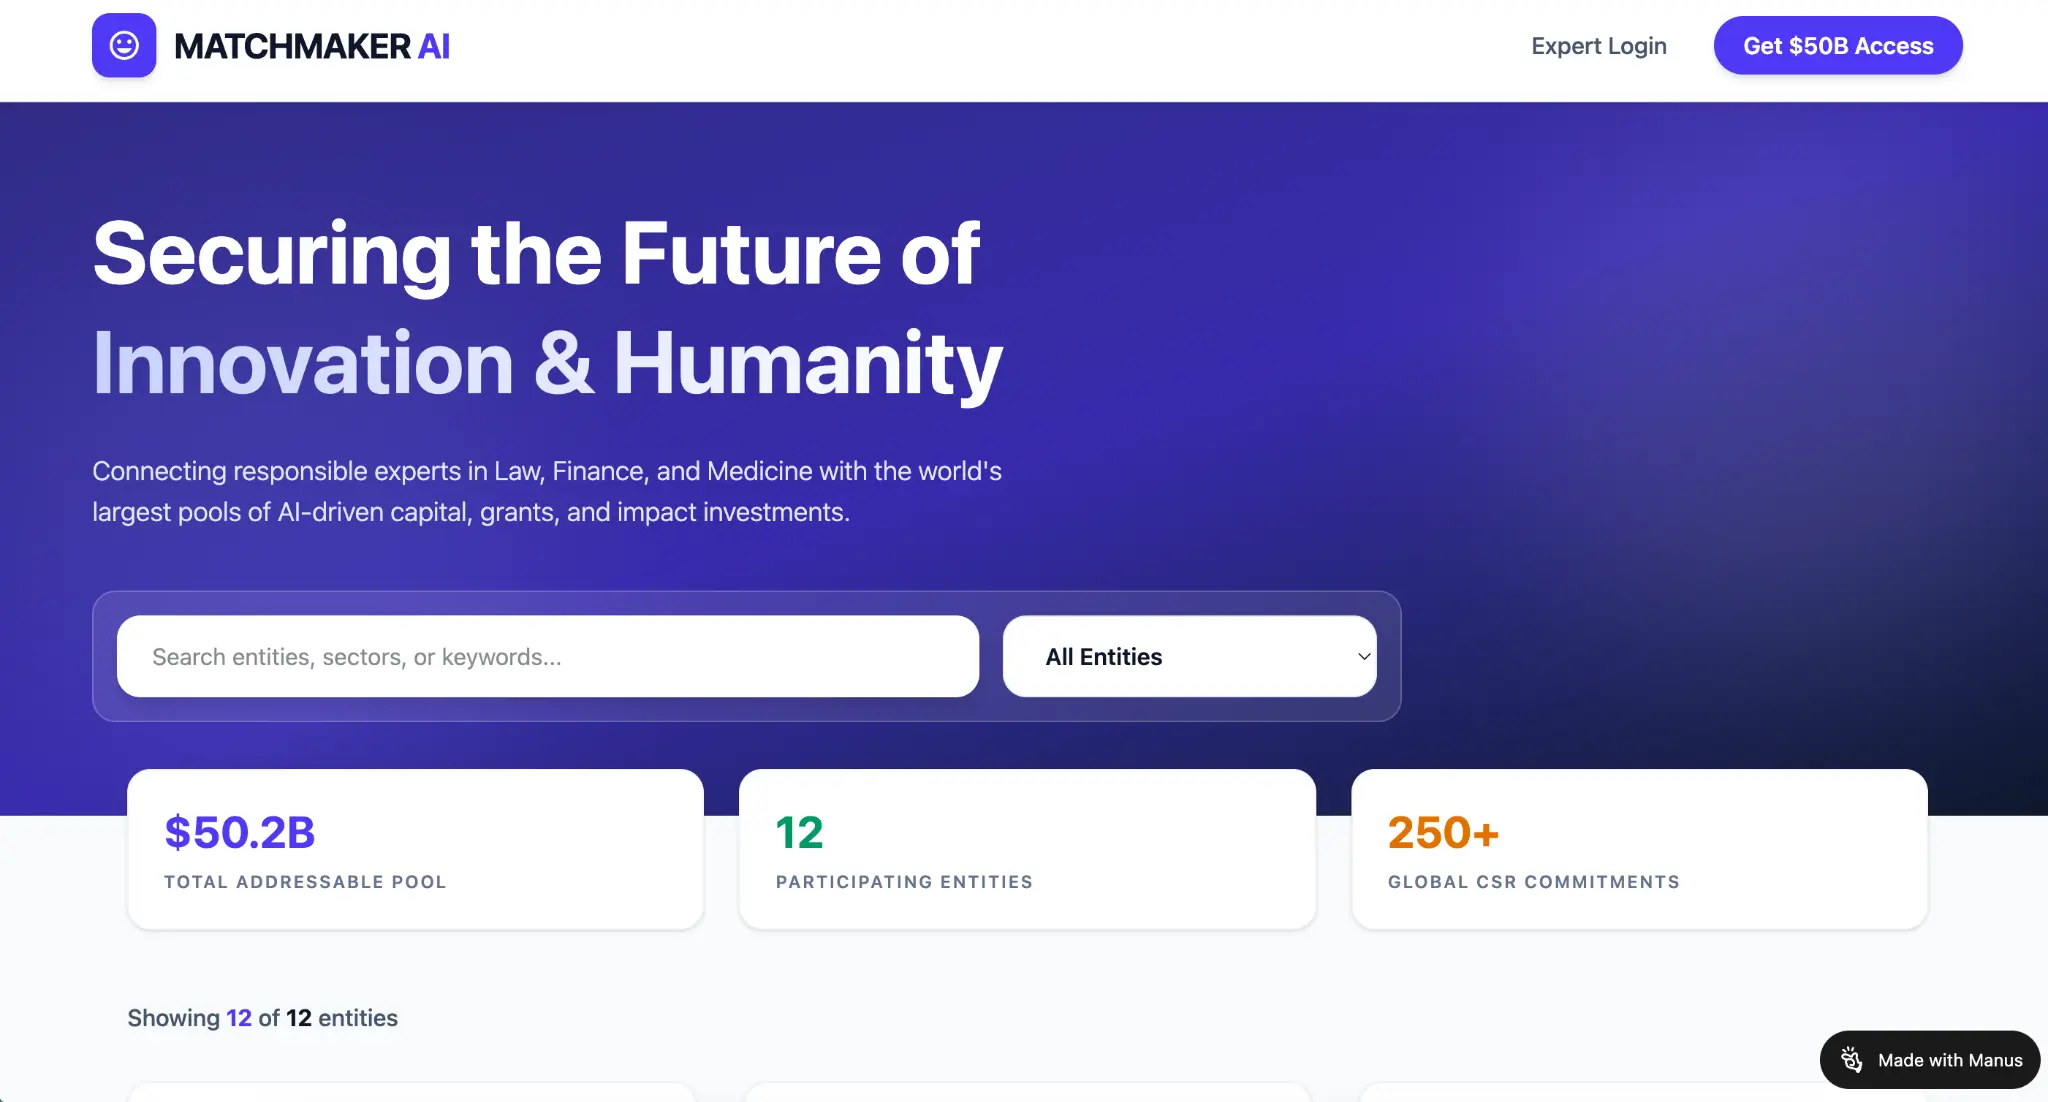This screenshot has height=1102, width=2048.
Task: Open the Expert Login link
Action: coord(1598,46)
